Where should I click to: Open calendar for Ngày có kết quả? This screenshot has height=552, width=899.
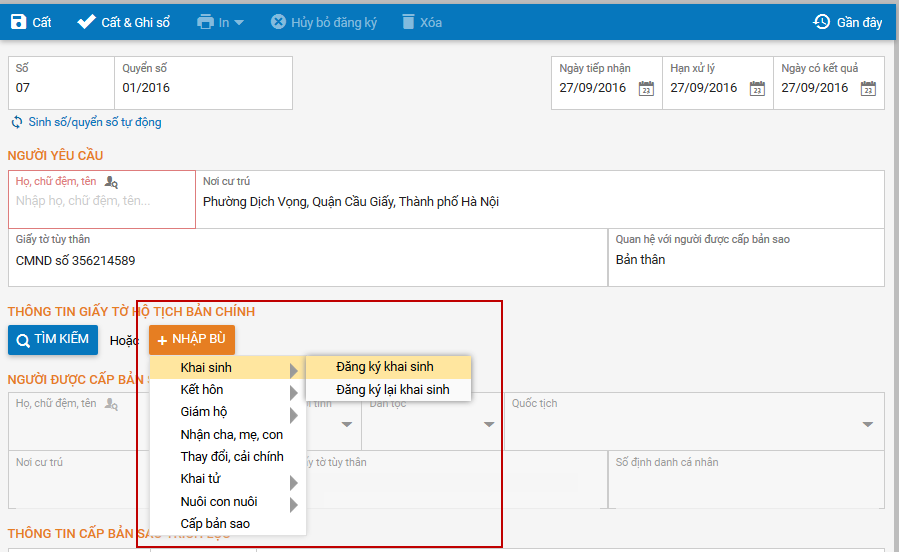(868, 89)
